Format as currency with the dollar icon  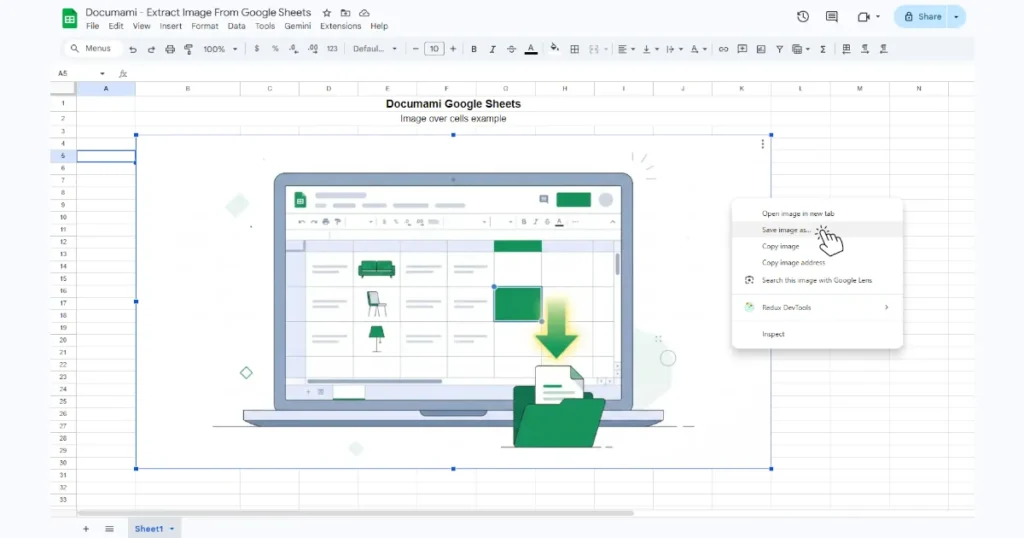pos(257,49)
